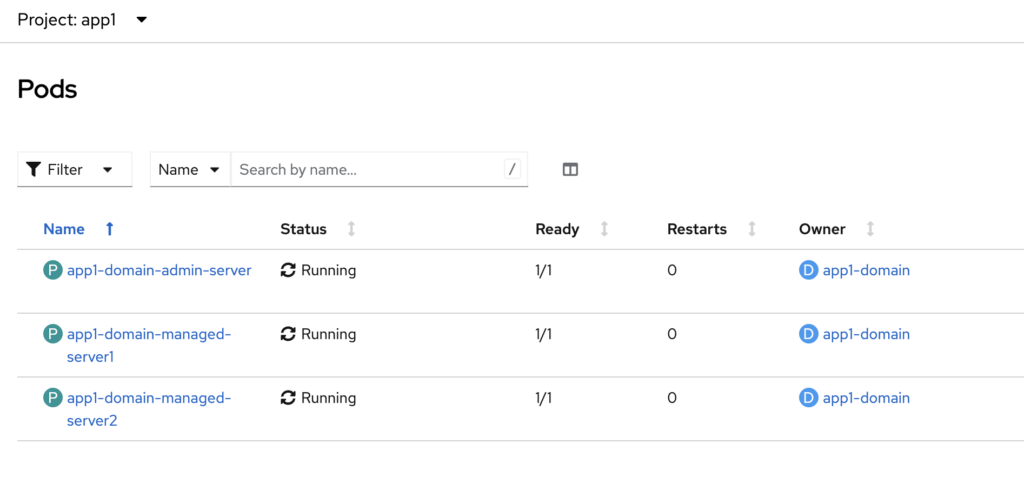The image size is (1024, 503).
Task: Open app1-domain owner link for managed-server2
Action: (866, 398)
